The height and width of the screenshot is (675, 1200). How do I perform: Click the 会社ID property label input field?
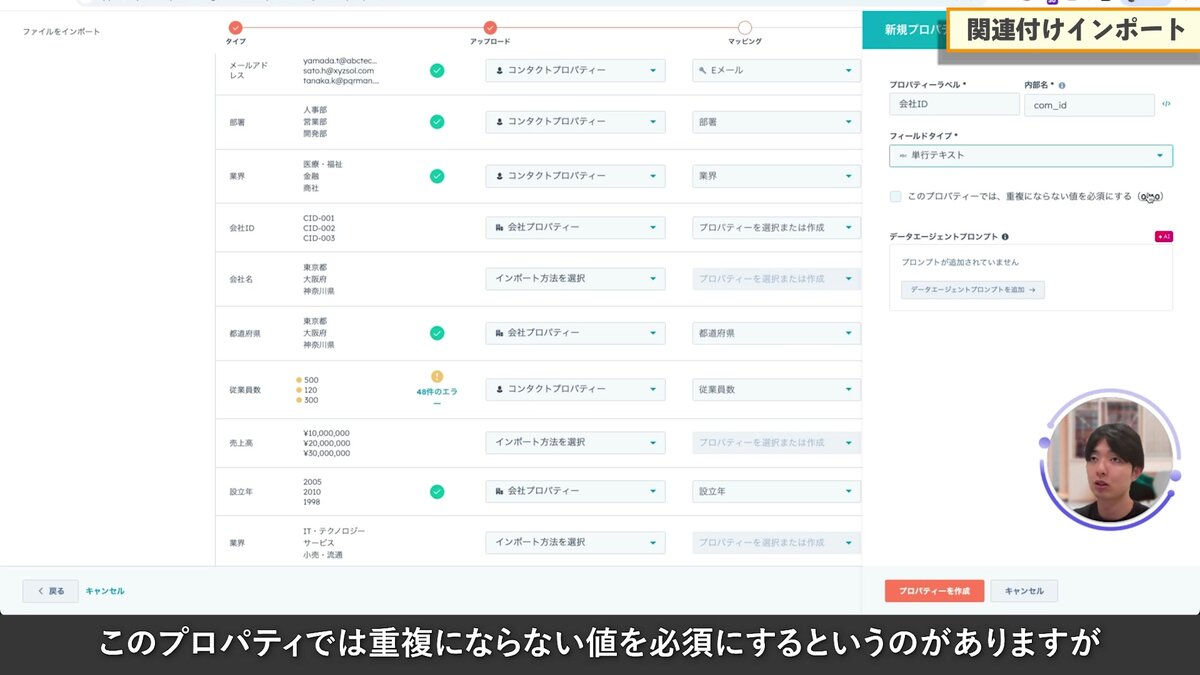(x=953, y=104)
